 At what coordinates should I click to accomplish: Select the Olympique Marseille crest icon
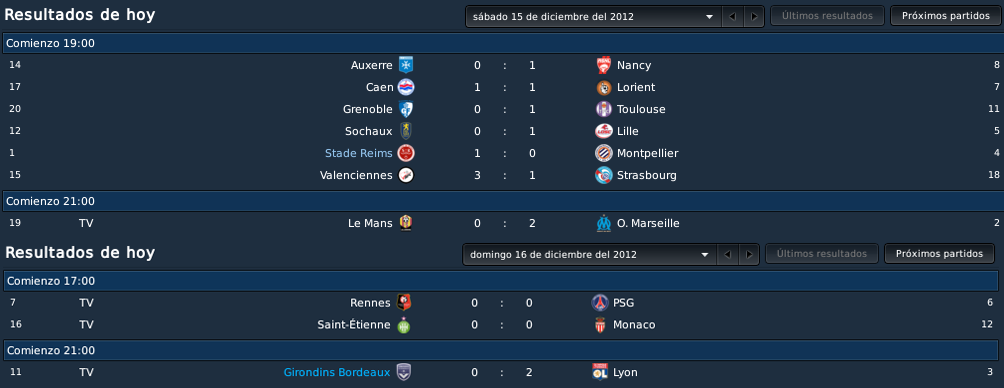coord(604,223)
